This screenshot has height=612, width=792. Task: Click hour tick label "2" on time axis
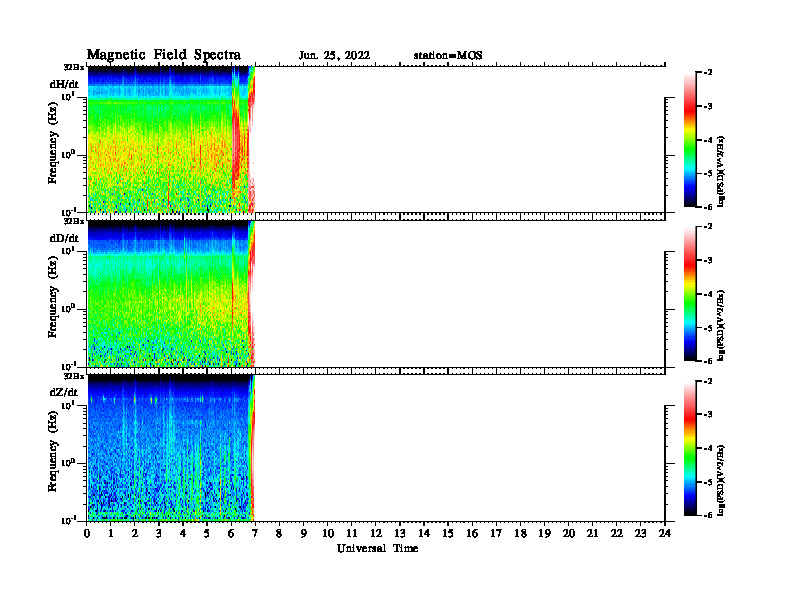pos(135,533)
